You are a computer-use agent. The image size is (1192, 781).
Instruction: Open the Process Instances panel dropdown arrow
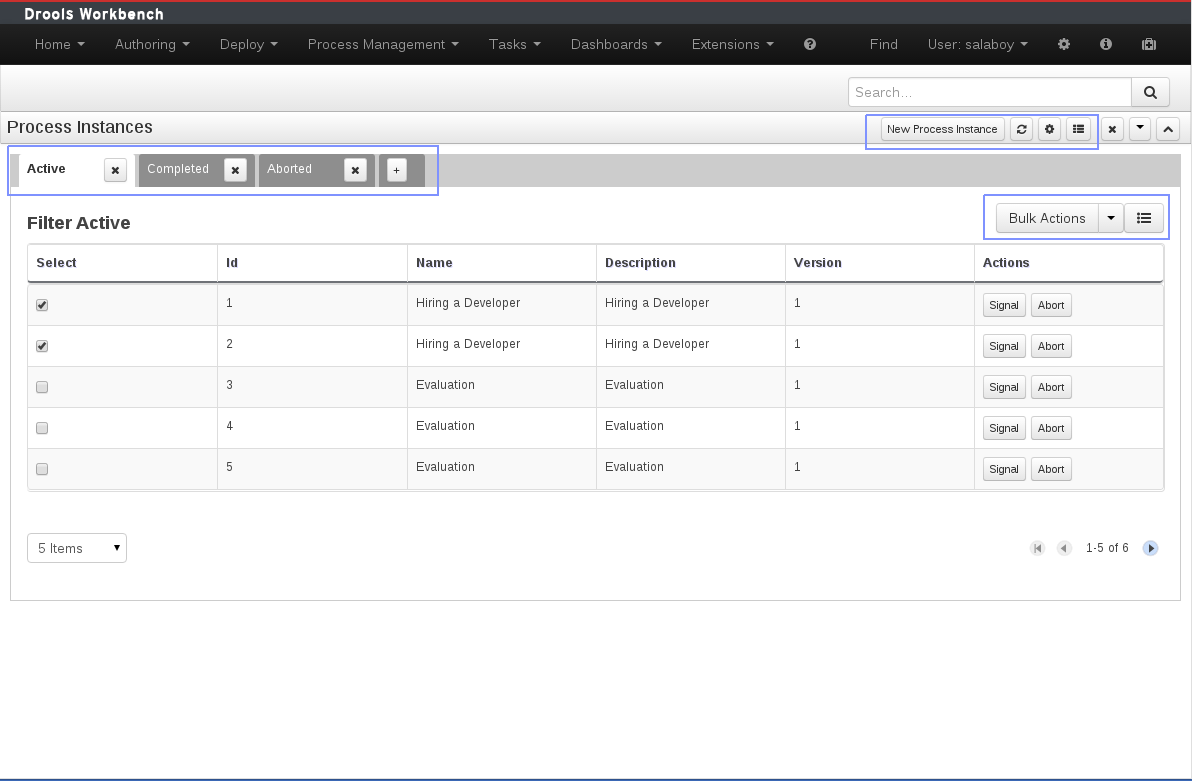click(1140, 129)
